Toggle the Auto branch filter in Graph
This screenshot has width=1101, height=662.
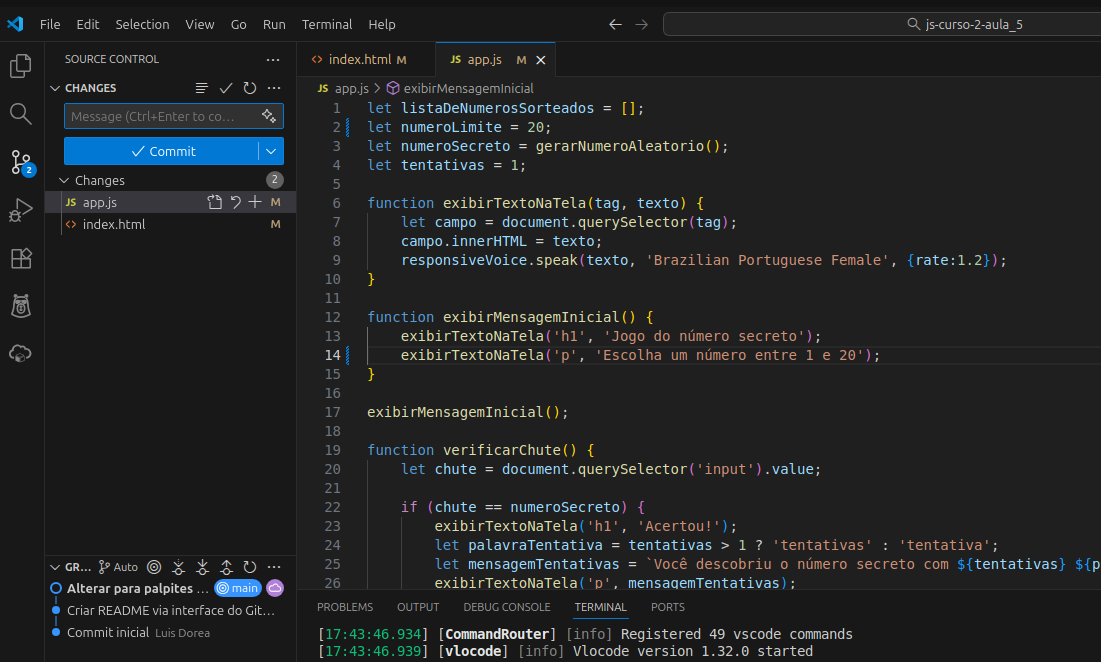tap(119, 567)
